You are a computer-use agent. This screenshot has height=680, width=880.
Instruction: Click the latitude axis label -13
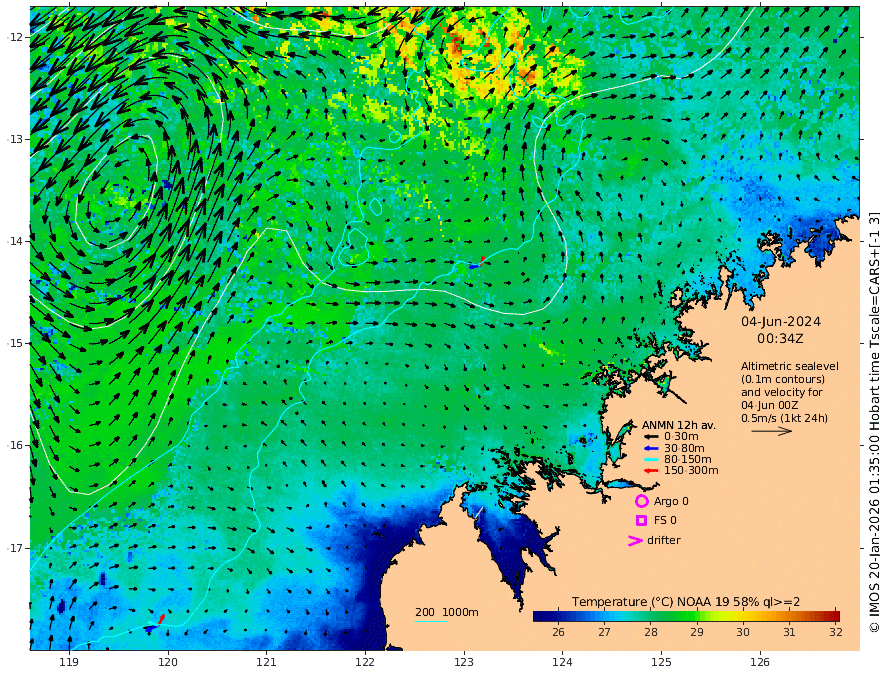point(15,139)
